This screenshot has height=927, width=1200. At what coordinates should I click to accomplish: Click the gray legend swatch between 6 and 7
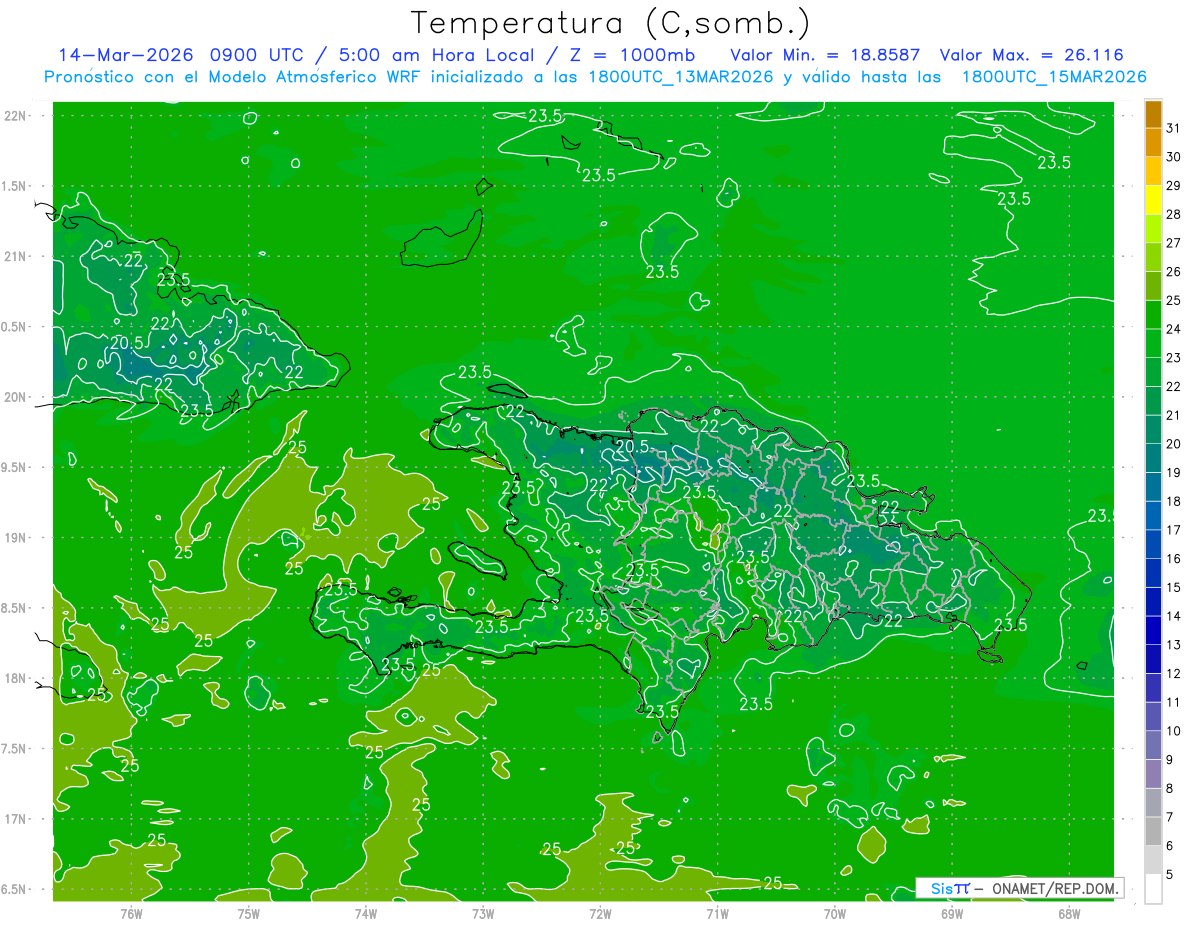coord(1153,832)
